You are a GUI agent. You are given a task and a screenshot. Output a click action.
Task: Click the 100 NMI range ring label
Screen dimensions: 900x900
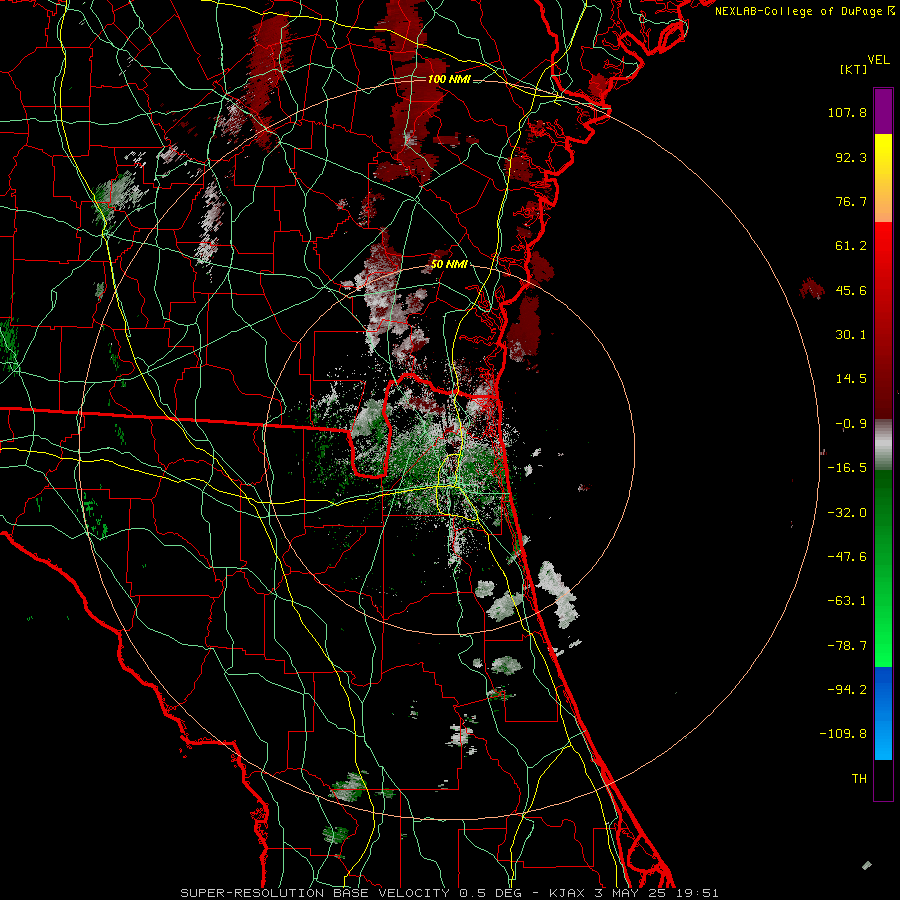(x=449, y=79)
